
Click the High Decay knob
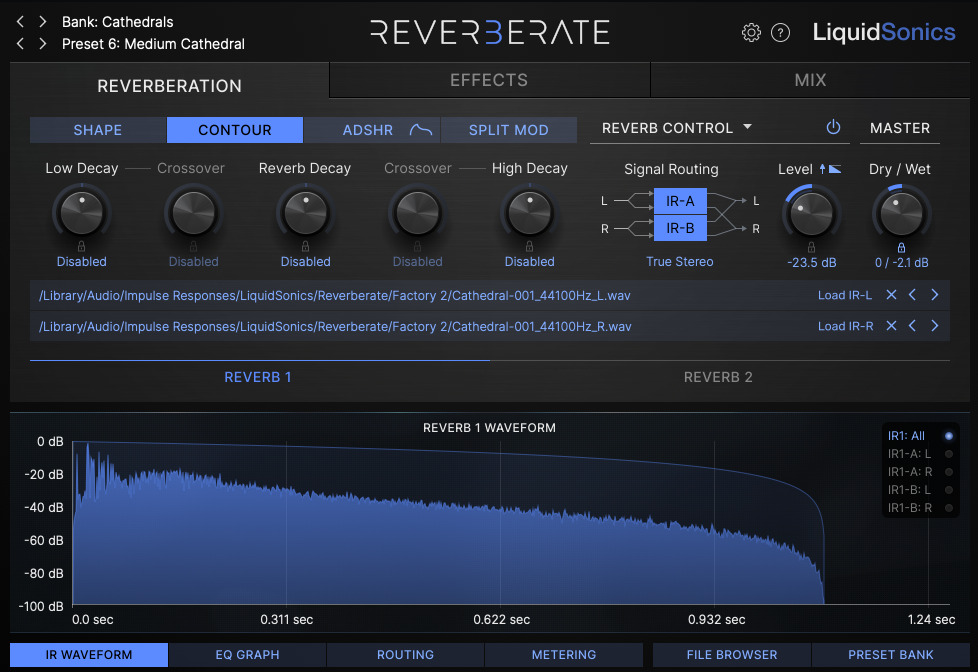click(x=529, y=212)
